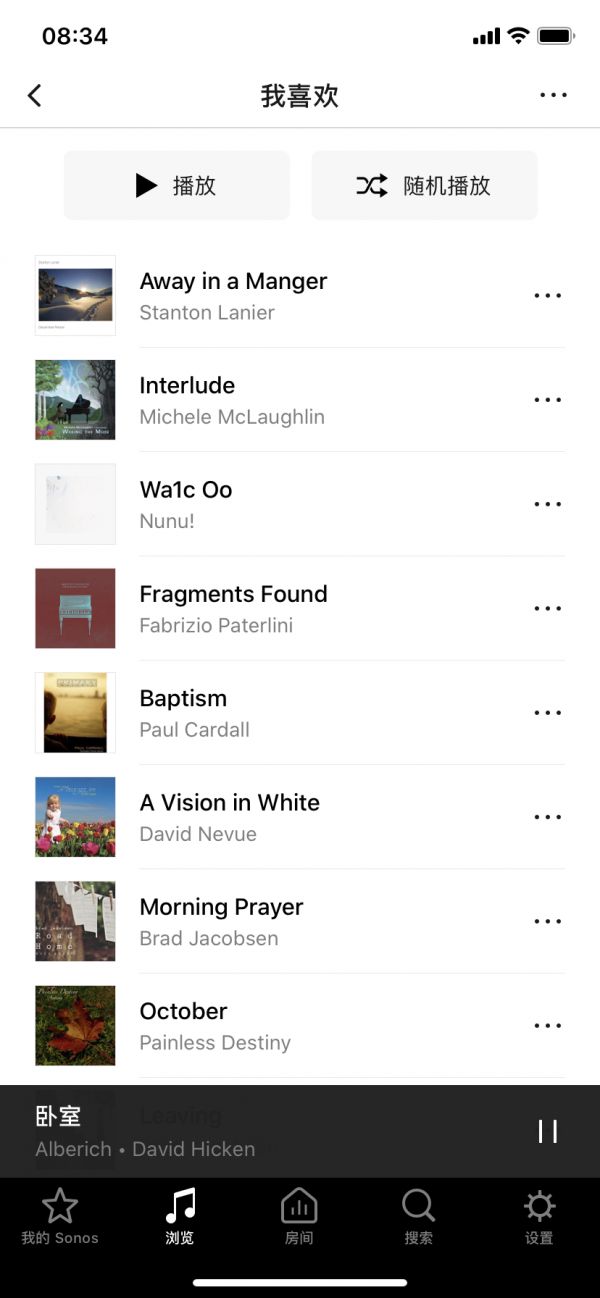Tap the back arrow in header

tap(35, 96)
